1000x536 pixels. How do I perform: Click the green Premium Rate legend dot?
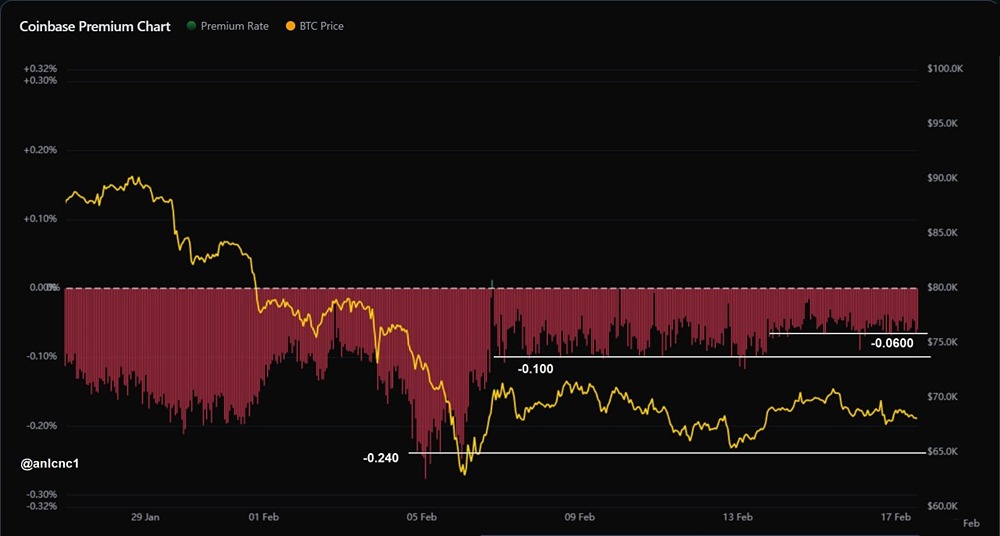[x=191, y=26]
